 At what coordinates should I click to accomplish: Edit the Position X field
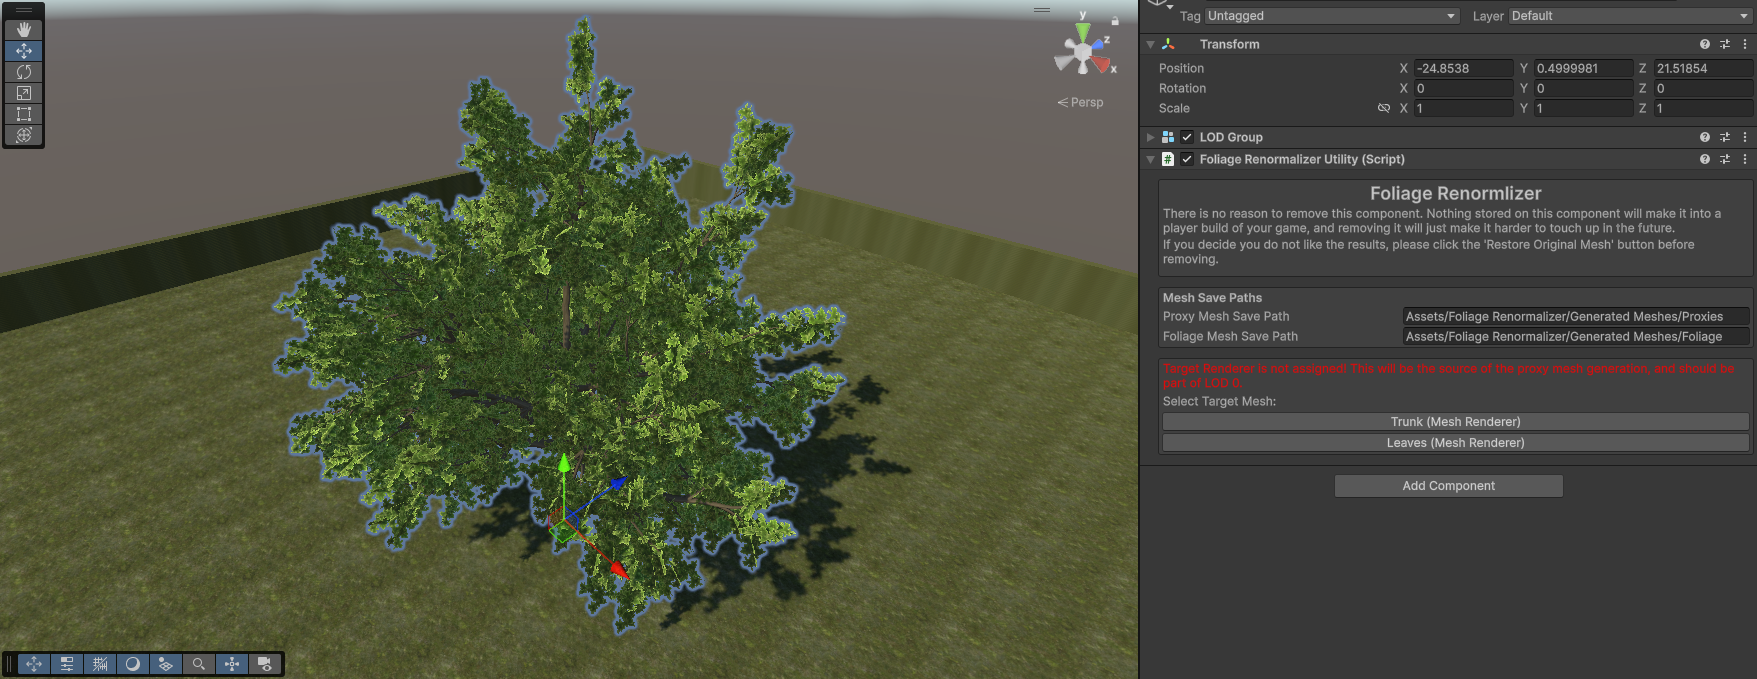click(1463, 68)
